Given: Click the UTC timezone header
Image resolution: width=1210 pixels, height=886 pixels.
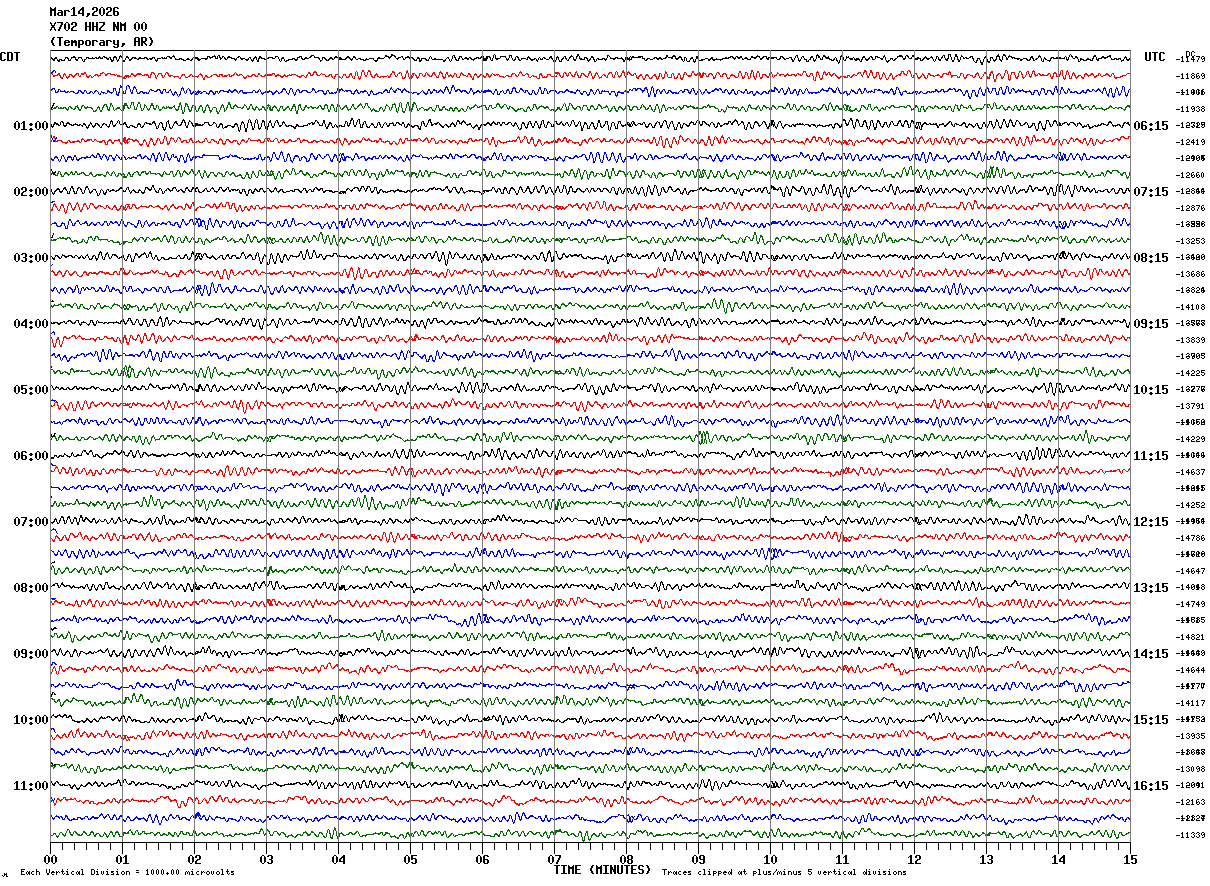Looking at the screenshot, I should (1155, 57).
